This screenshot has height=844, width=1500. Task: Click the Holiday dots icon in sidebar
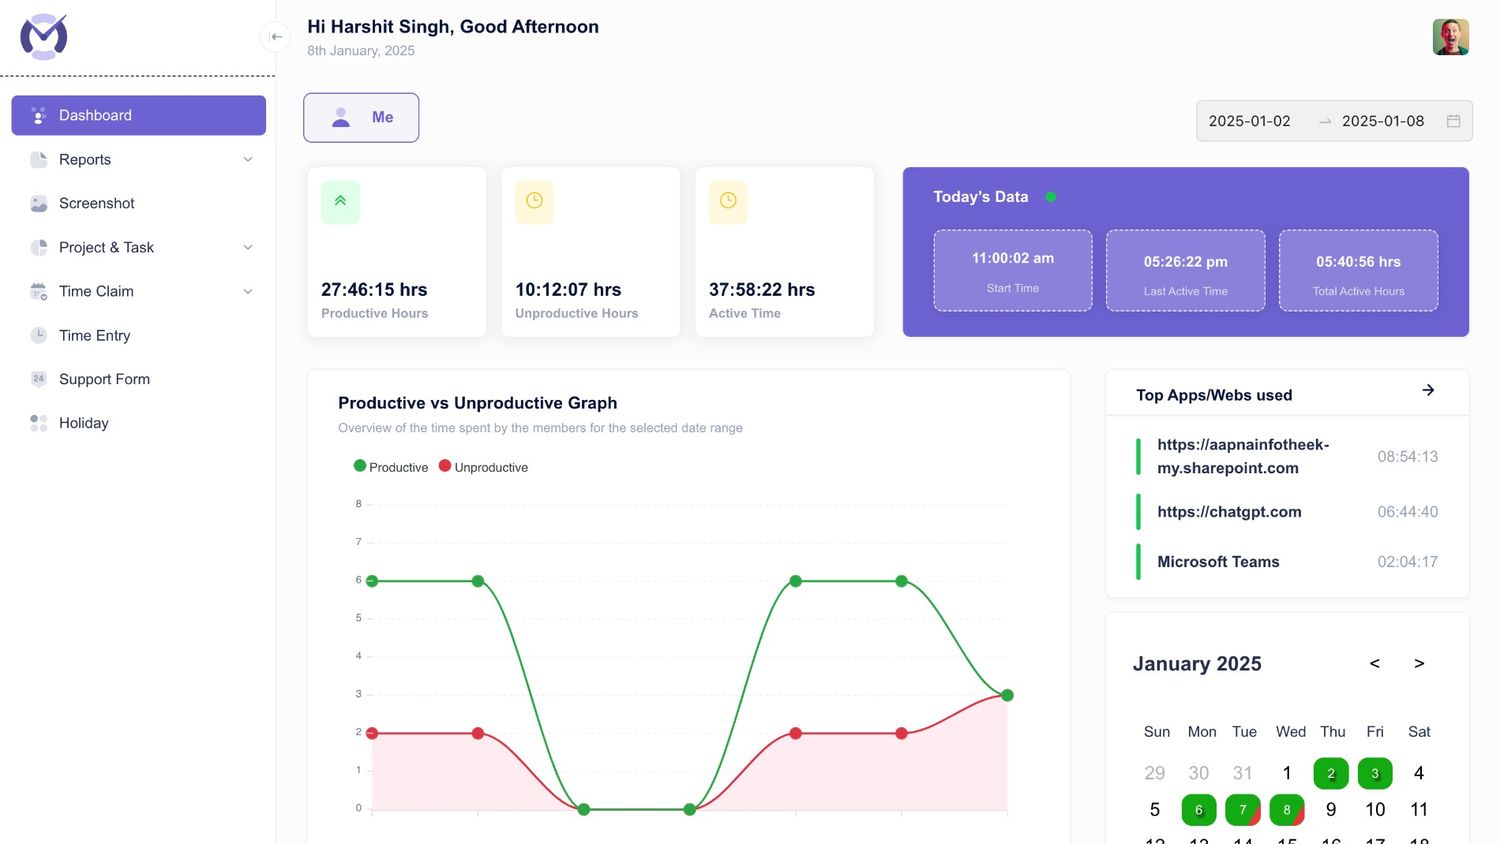pyautogui.click(x=38, y=423)
